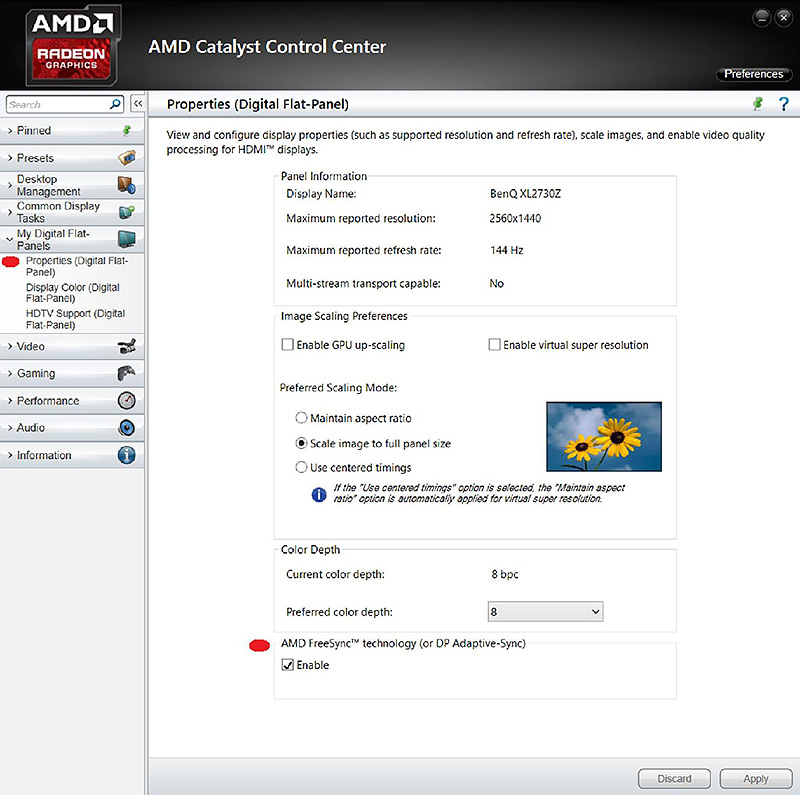
Task: Enable GPU up-scaling checkbox
Action: tap(288, 345)
